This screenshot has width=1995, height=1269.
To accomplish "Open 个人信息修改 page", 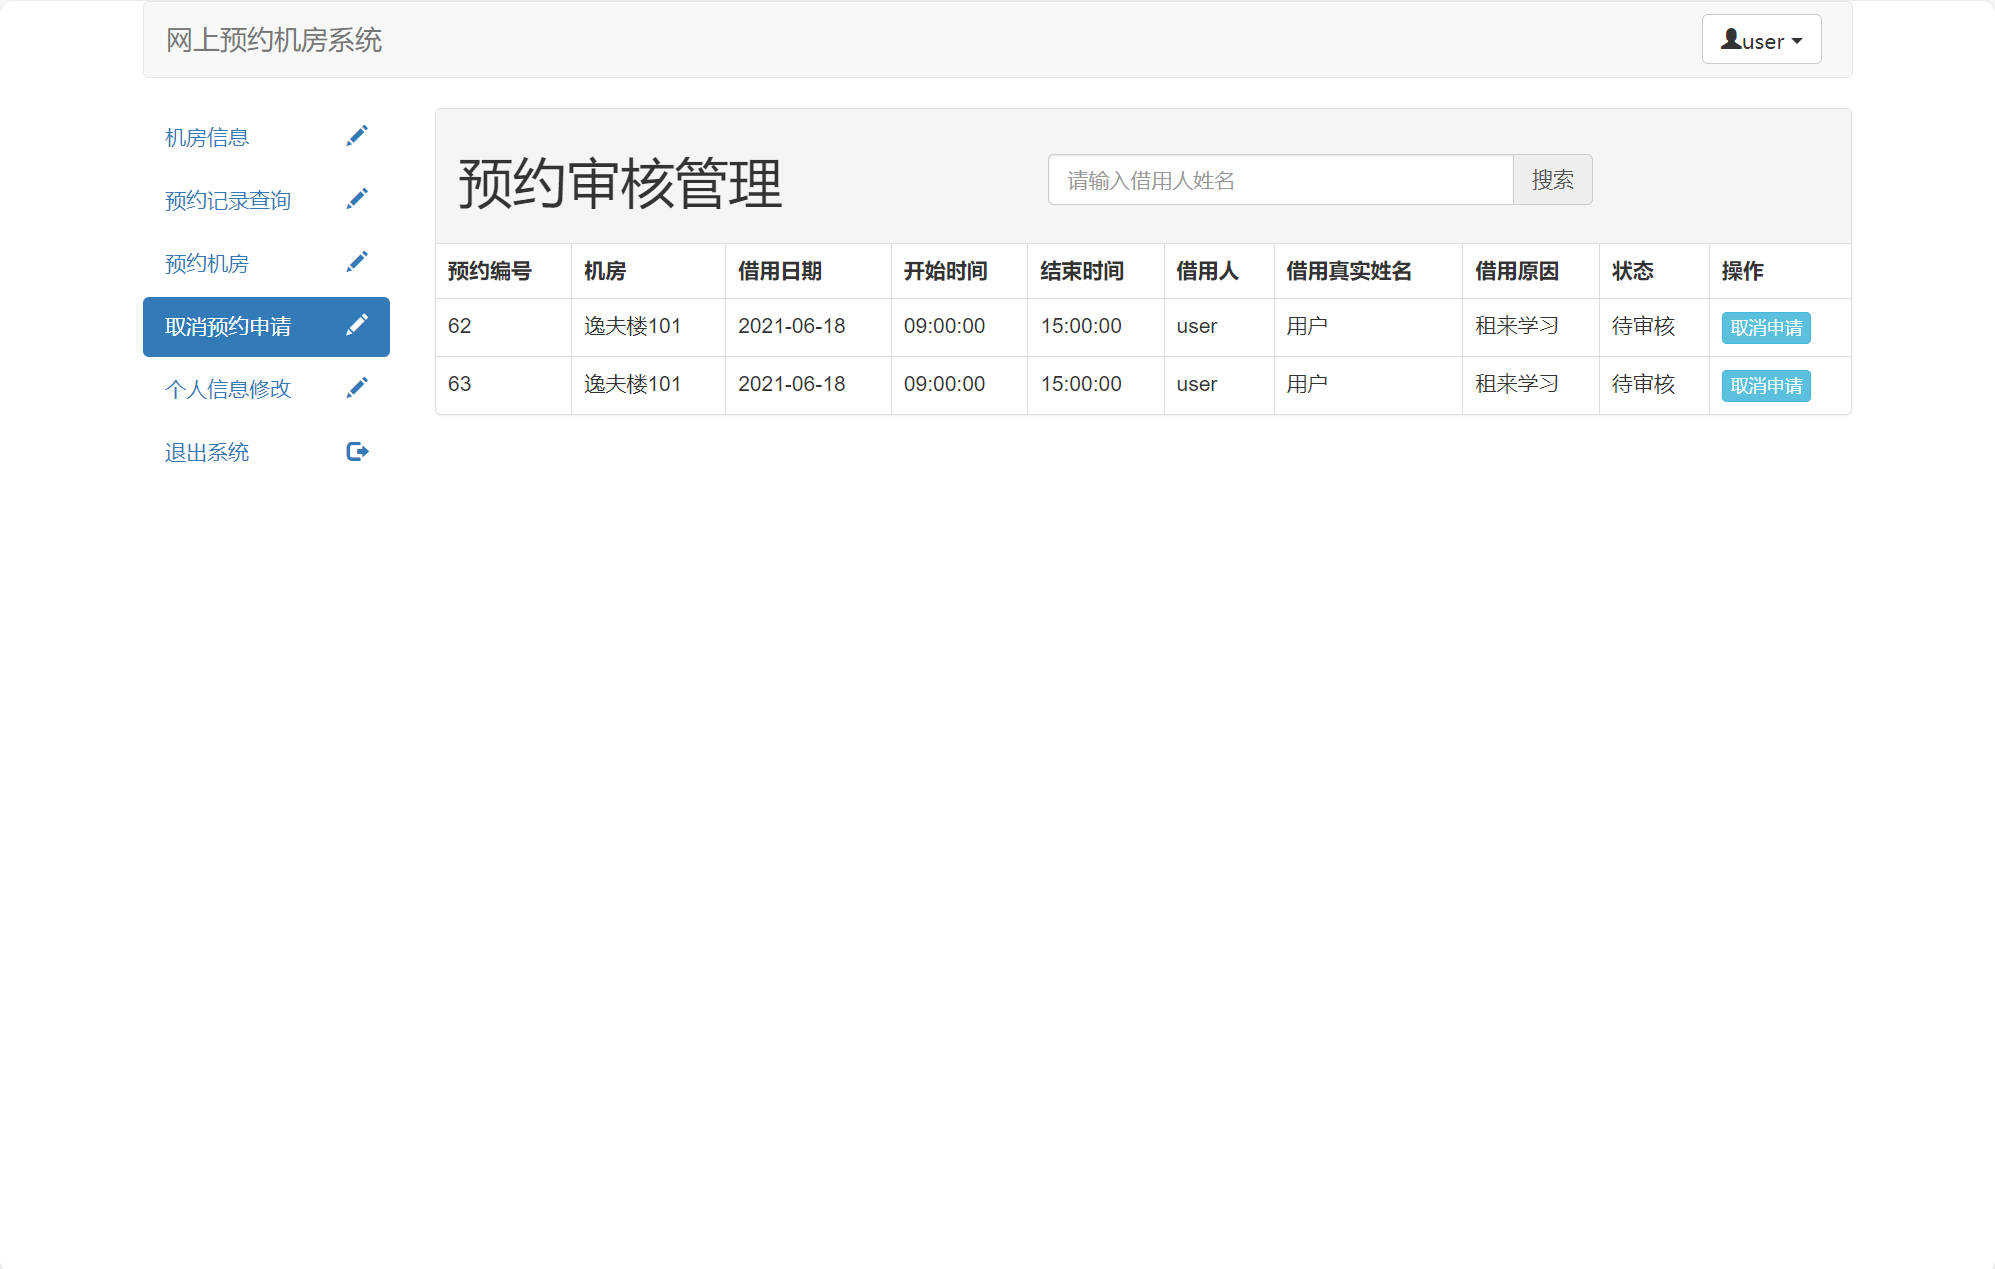I will pyautogui.click(x=227, y=389).
